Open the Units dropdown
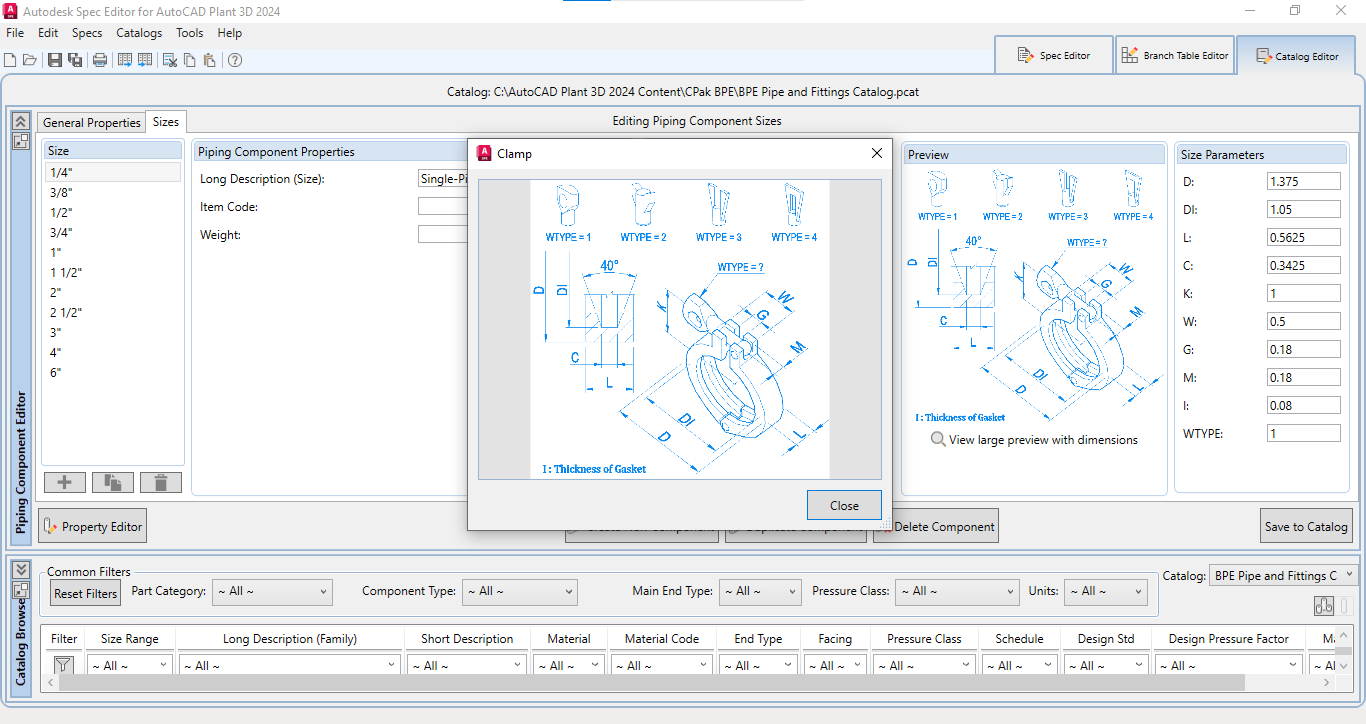 (1106, 592)
